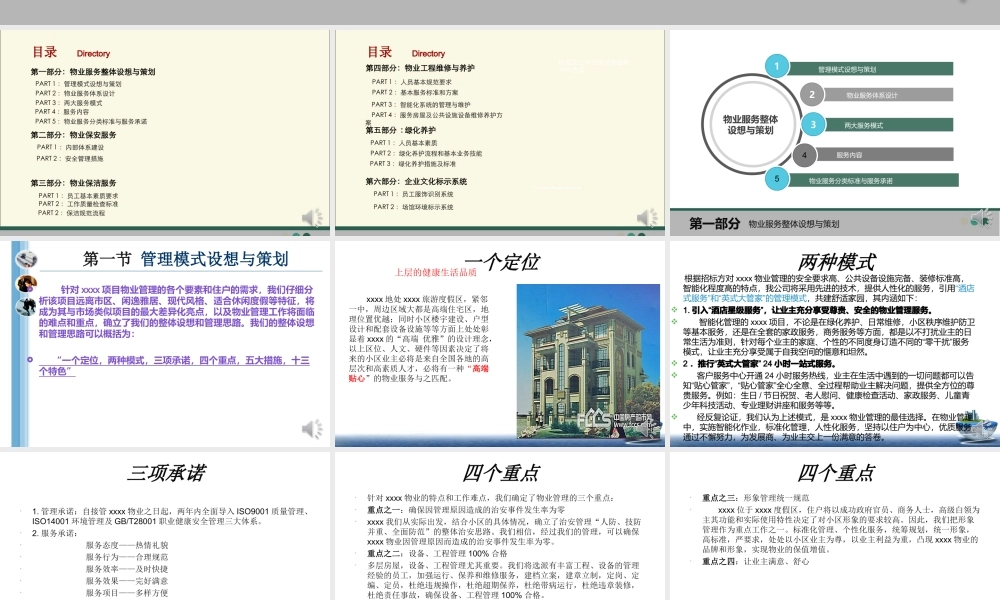1000x600 pixels.
Task: Select the gray bar 服务内容
Action: coord(885,155)
